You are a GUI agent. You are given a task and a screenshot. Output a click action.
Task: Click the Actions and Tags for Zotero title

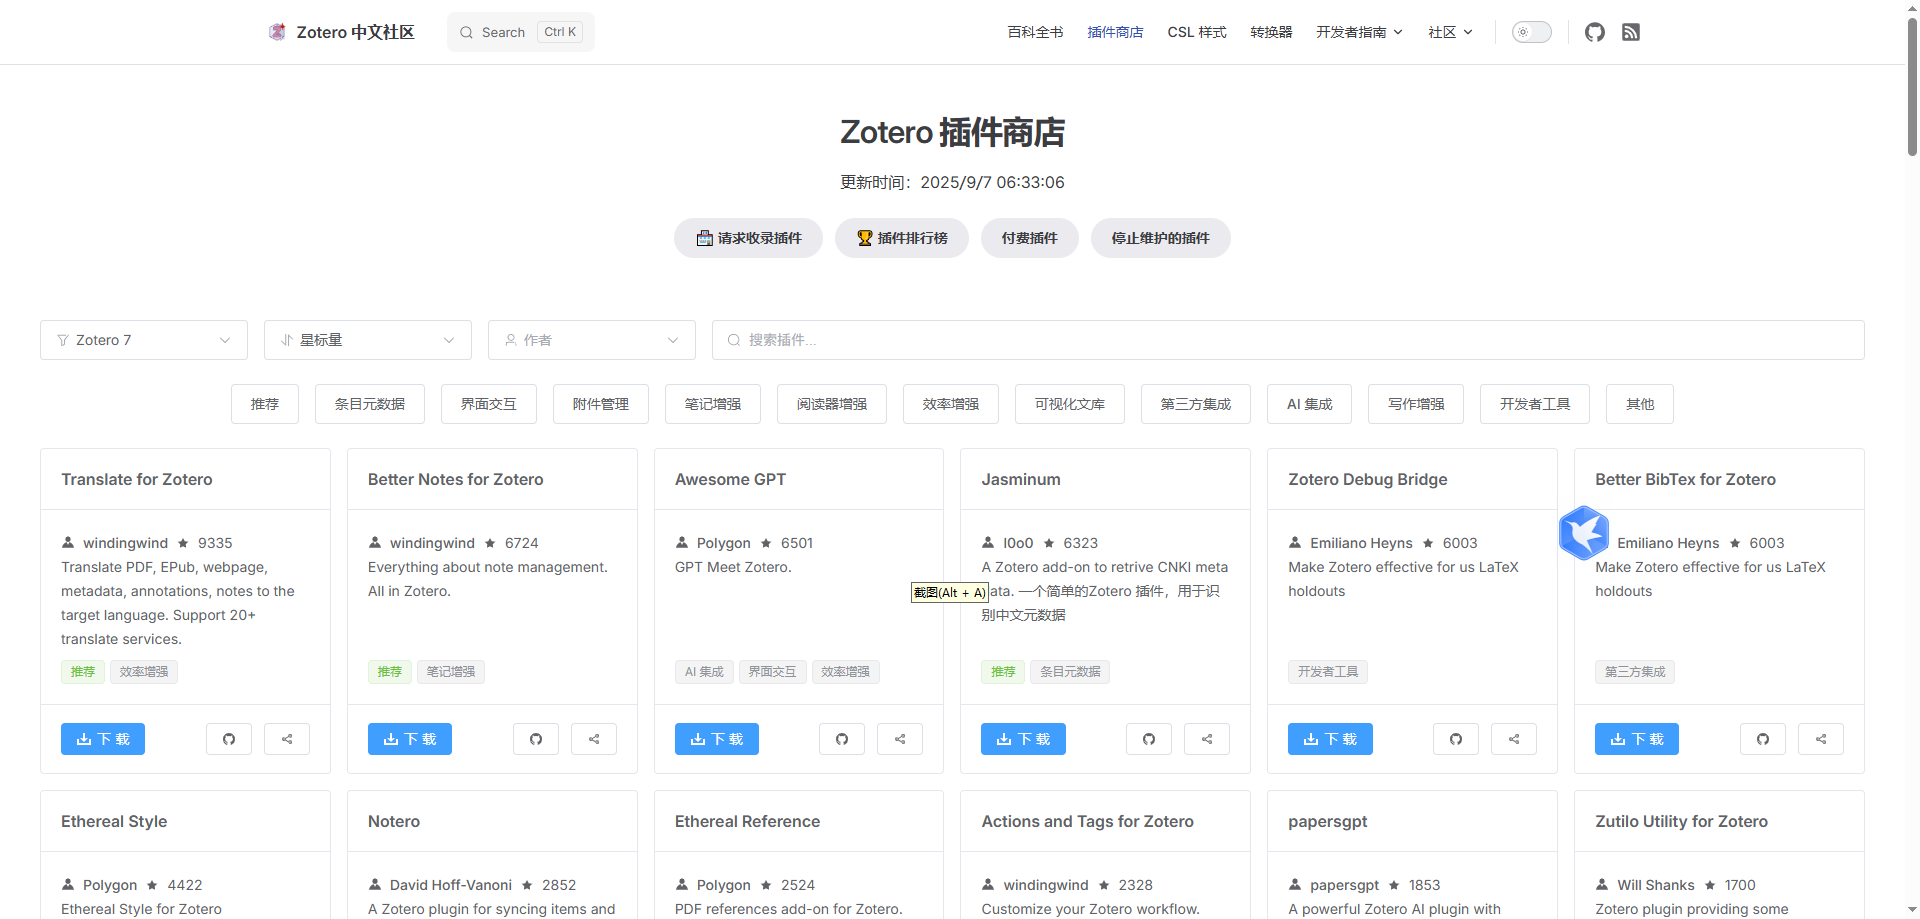(x=1087, y=821)
